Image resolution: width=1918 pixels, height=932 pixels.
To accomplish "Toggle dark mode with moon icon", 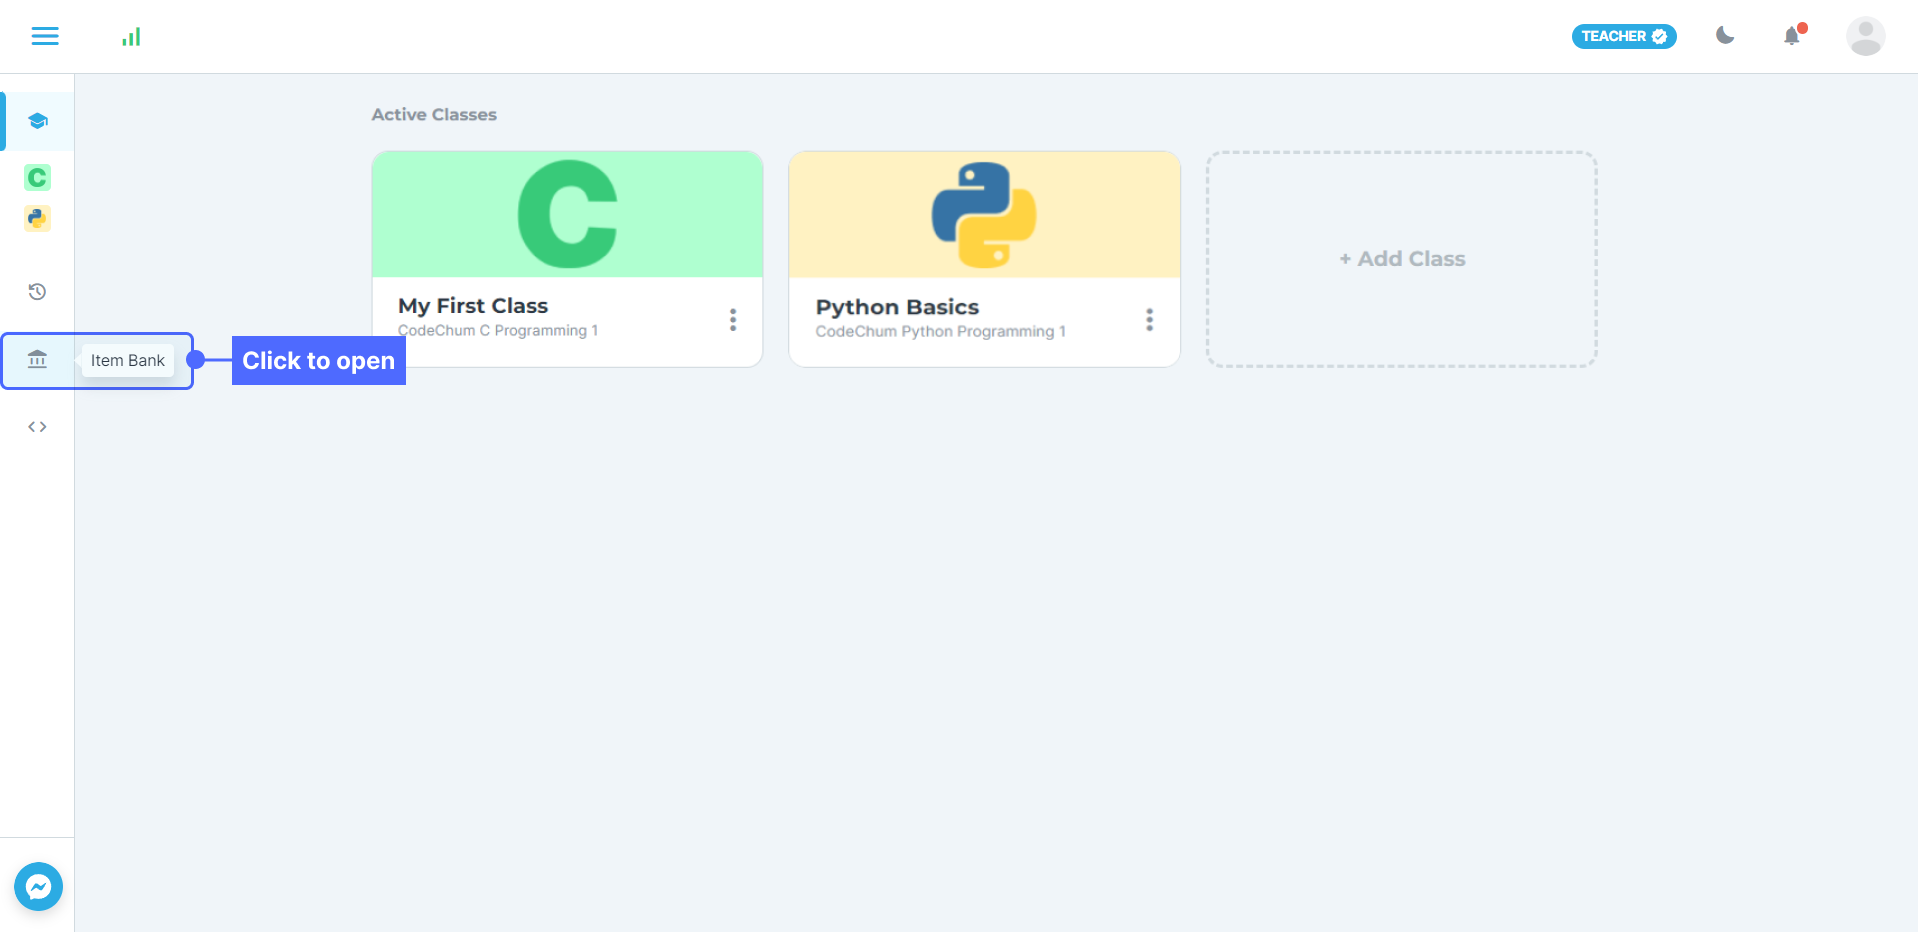I will [1725, 36].
